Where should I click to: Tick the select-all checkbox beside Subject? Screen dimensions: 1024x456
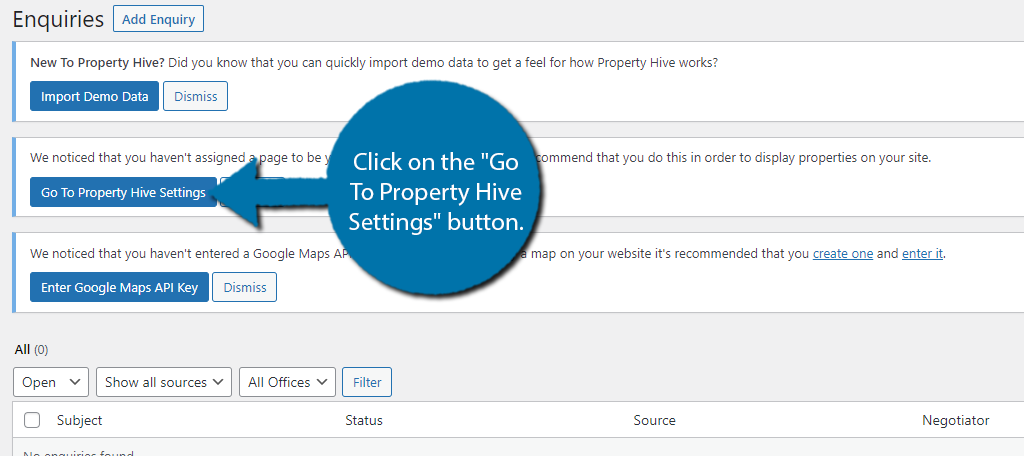click(x=32, y=420)
